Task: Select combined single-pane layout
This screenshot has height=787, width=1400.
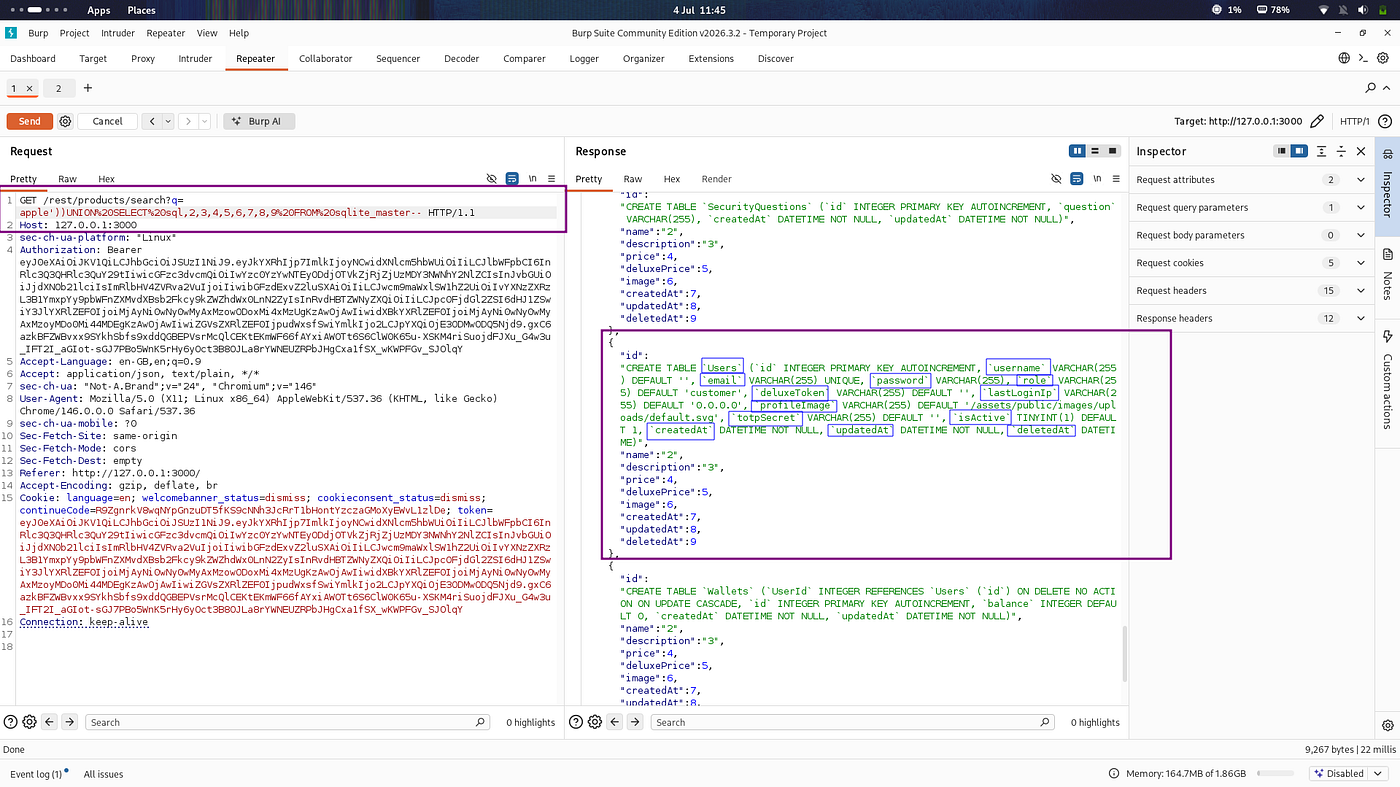Action: point(1112,151)
